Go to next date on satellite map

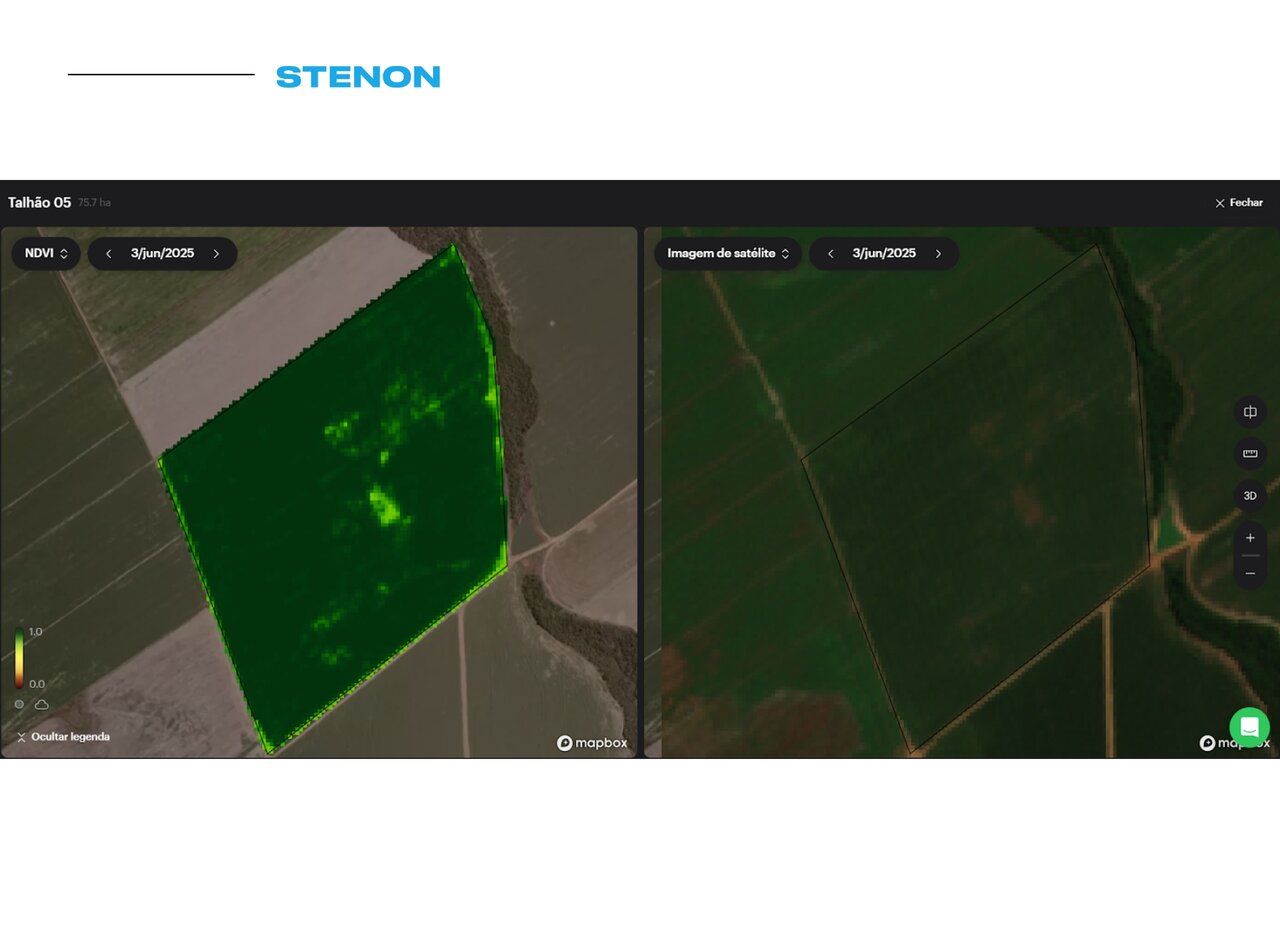938,254
